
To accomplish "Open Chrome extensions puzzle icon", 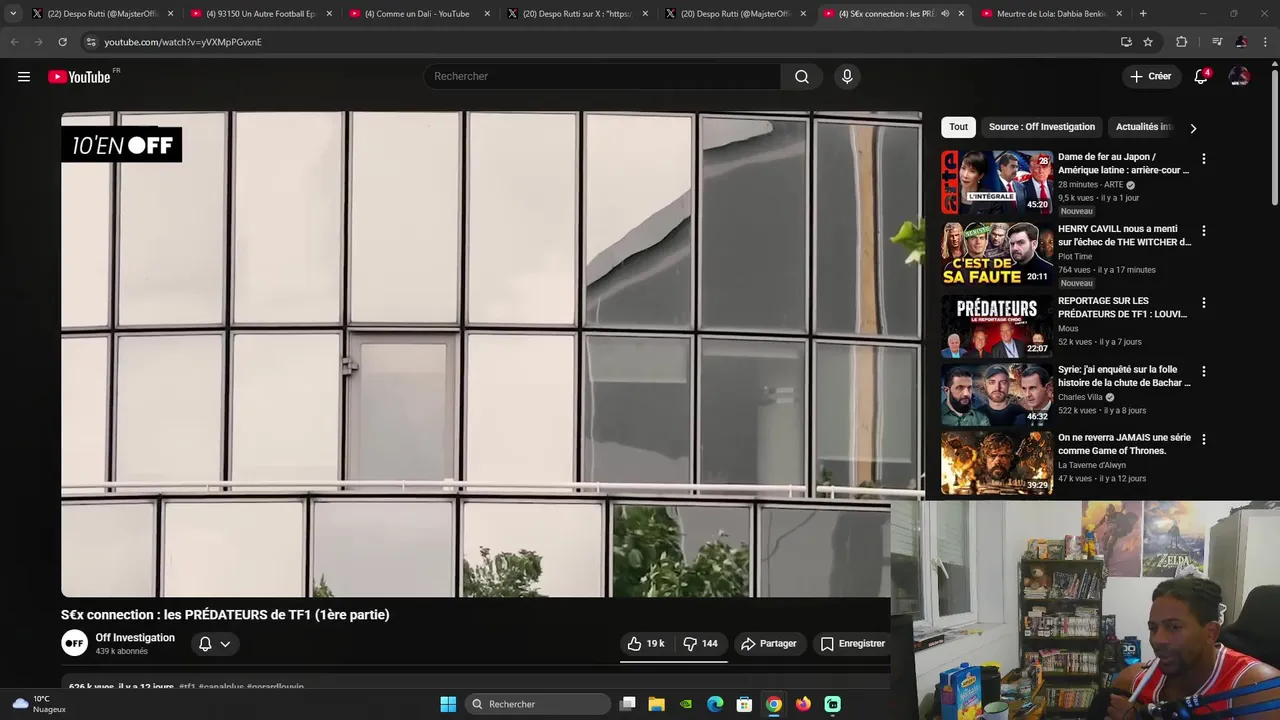I will pyautogui.click(x=1182, y=42).
